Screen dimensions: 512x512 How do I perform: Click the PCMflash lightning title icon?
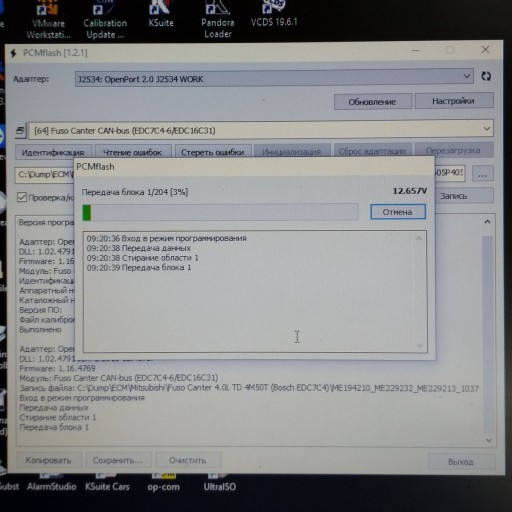pyautogui.click(x=13, y=53)
